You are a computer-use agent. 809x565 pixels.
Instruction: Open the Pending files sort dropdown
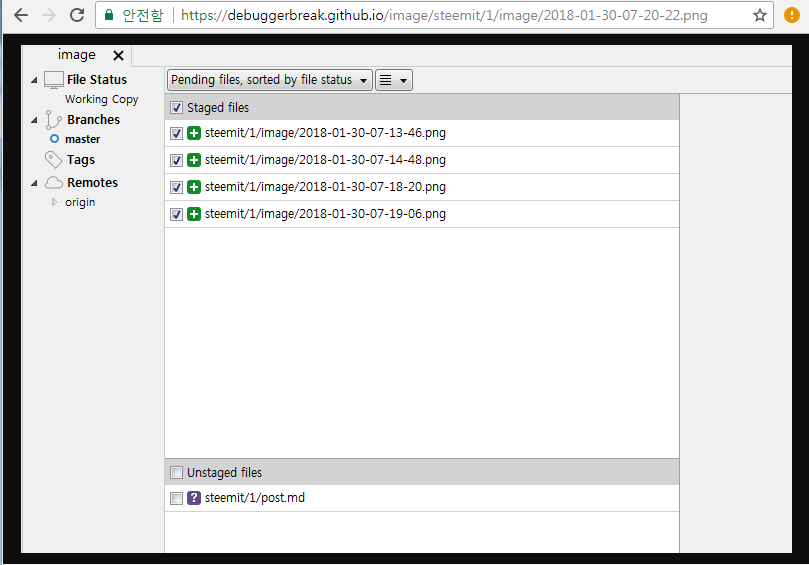[269, 80]
